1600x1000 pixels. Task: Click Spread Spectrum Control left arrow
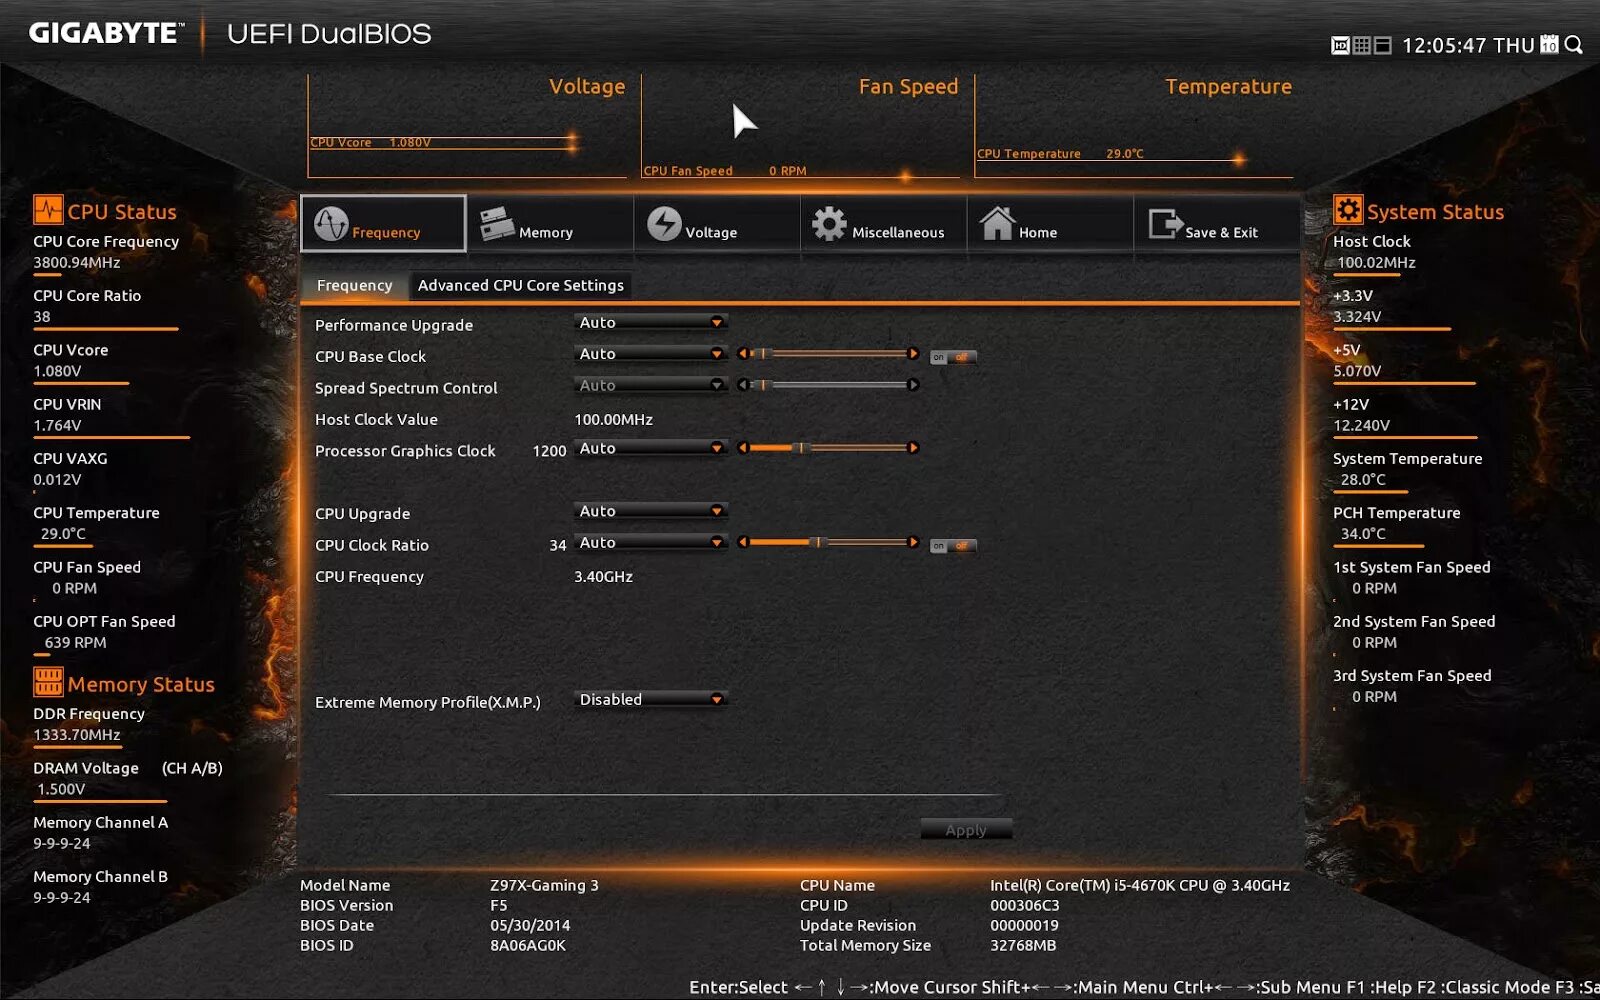[743, 385]
